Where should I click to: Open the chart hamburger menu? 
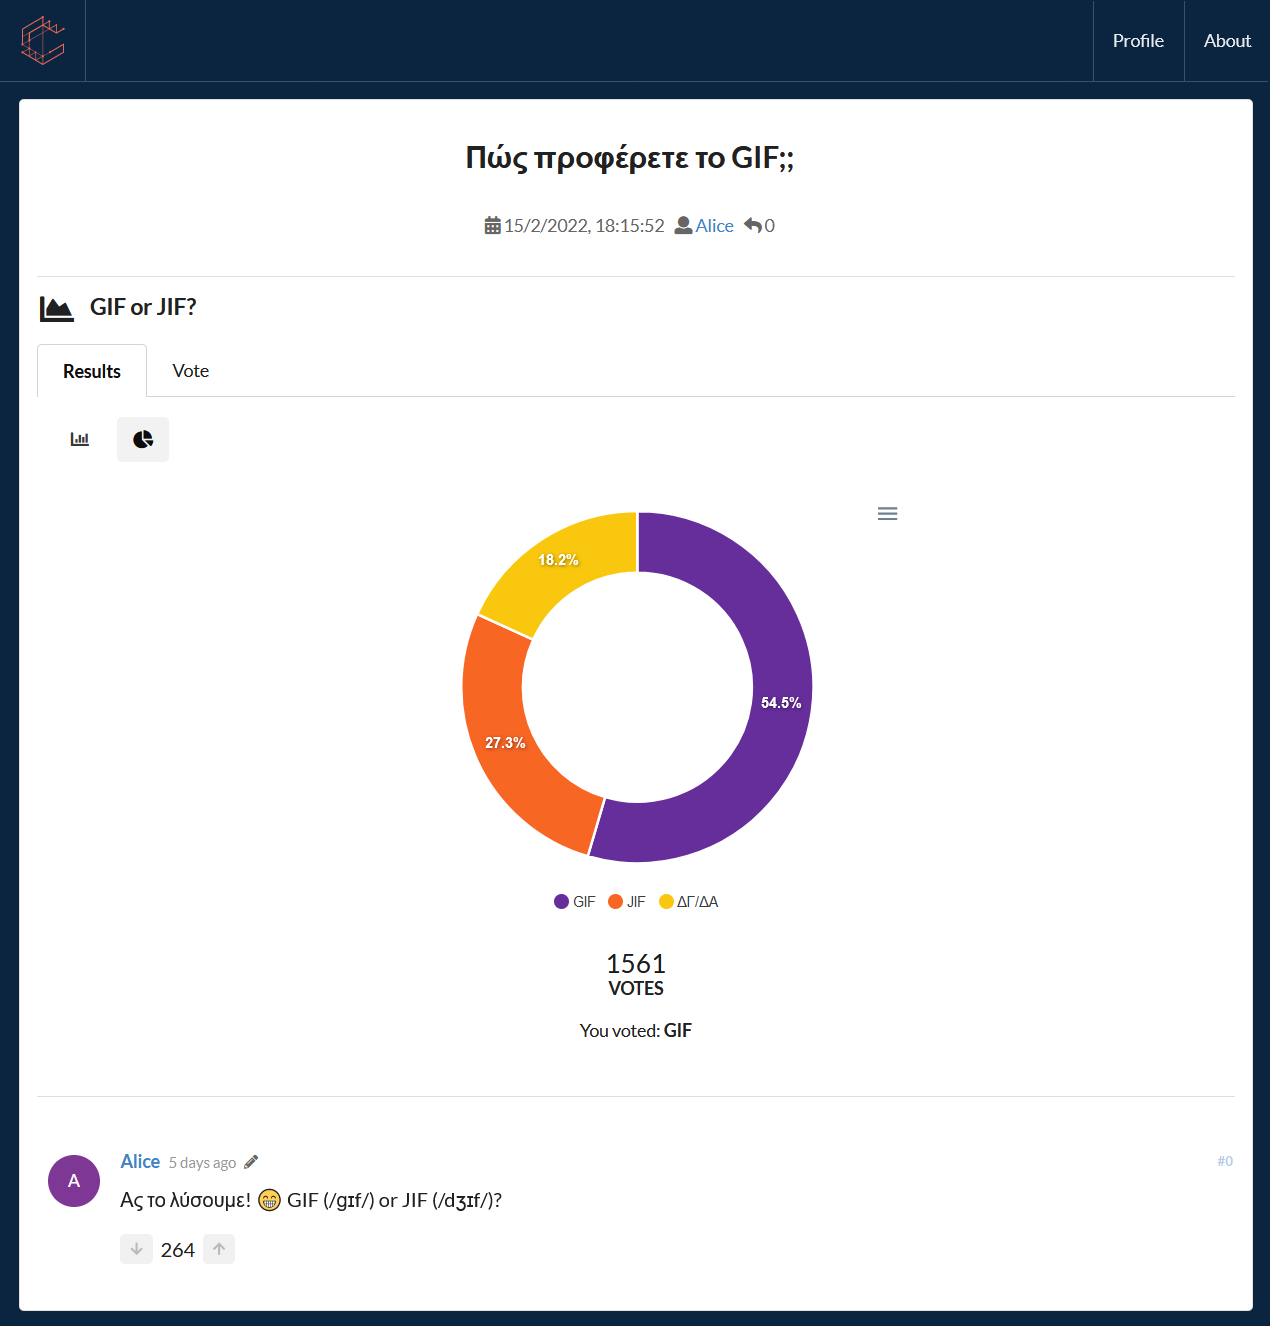coord(887,513)
